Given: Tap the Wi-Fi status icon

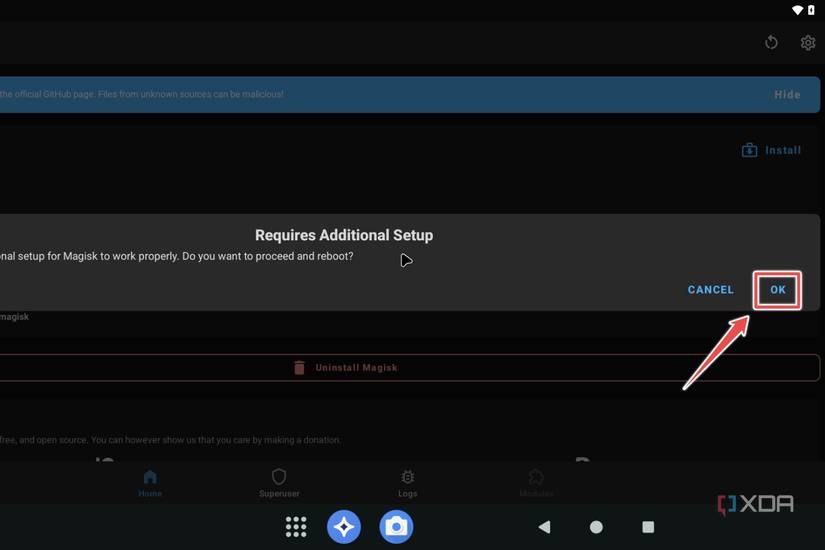Looking at the screenshot, I should 798,10.
